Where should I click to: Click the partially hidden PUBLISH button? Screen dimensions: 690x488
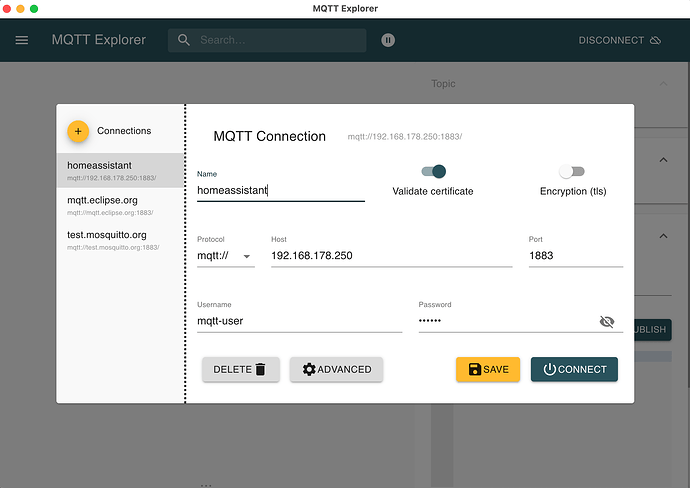653,330
